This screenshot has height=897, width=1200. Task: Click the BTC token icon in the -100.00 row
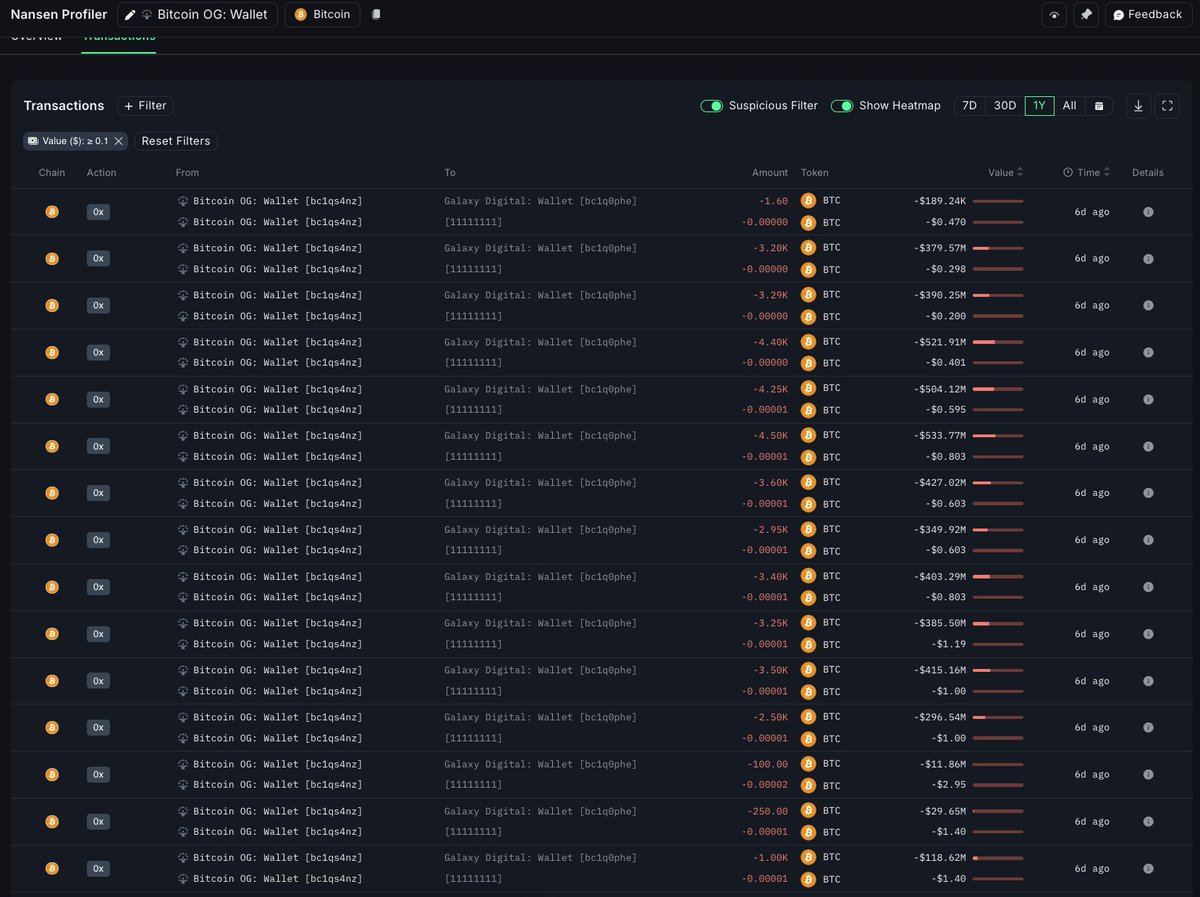point(808,764)
